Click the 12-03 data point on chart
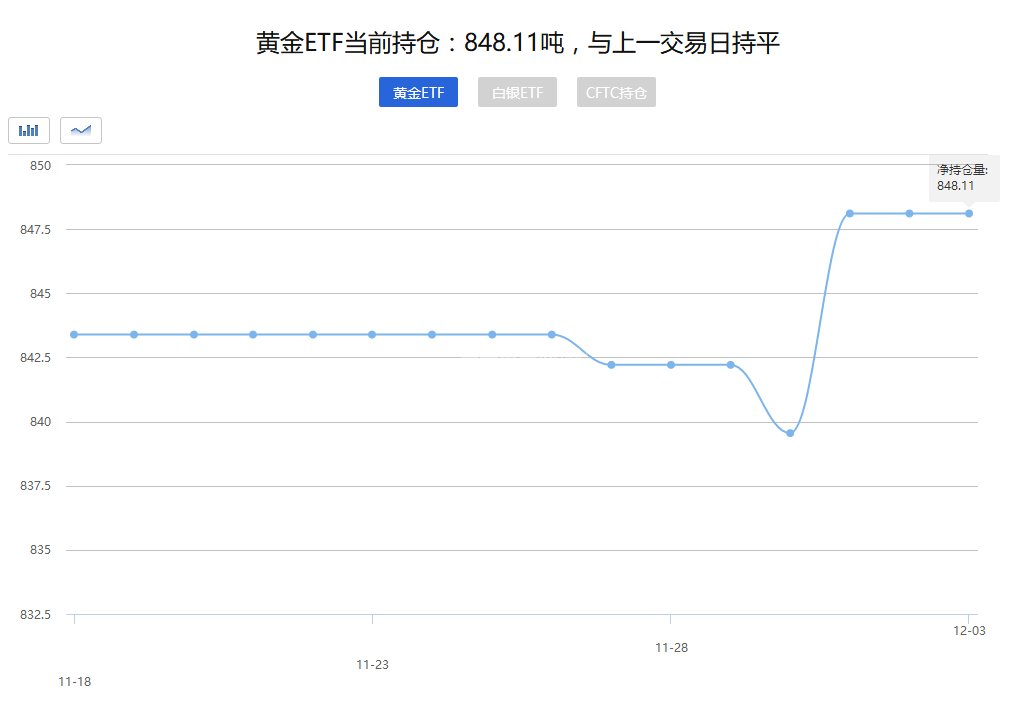The image size is (1016, 701). click(x=969, y=213)
